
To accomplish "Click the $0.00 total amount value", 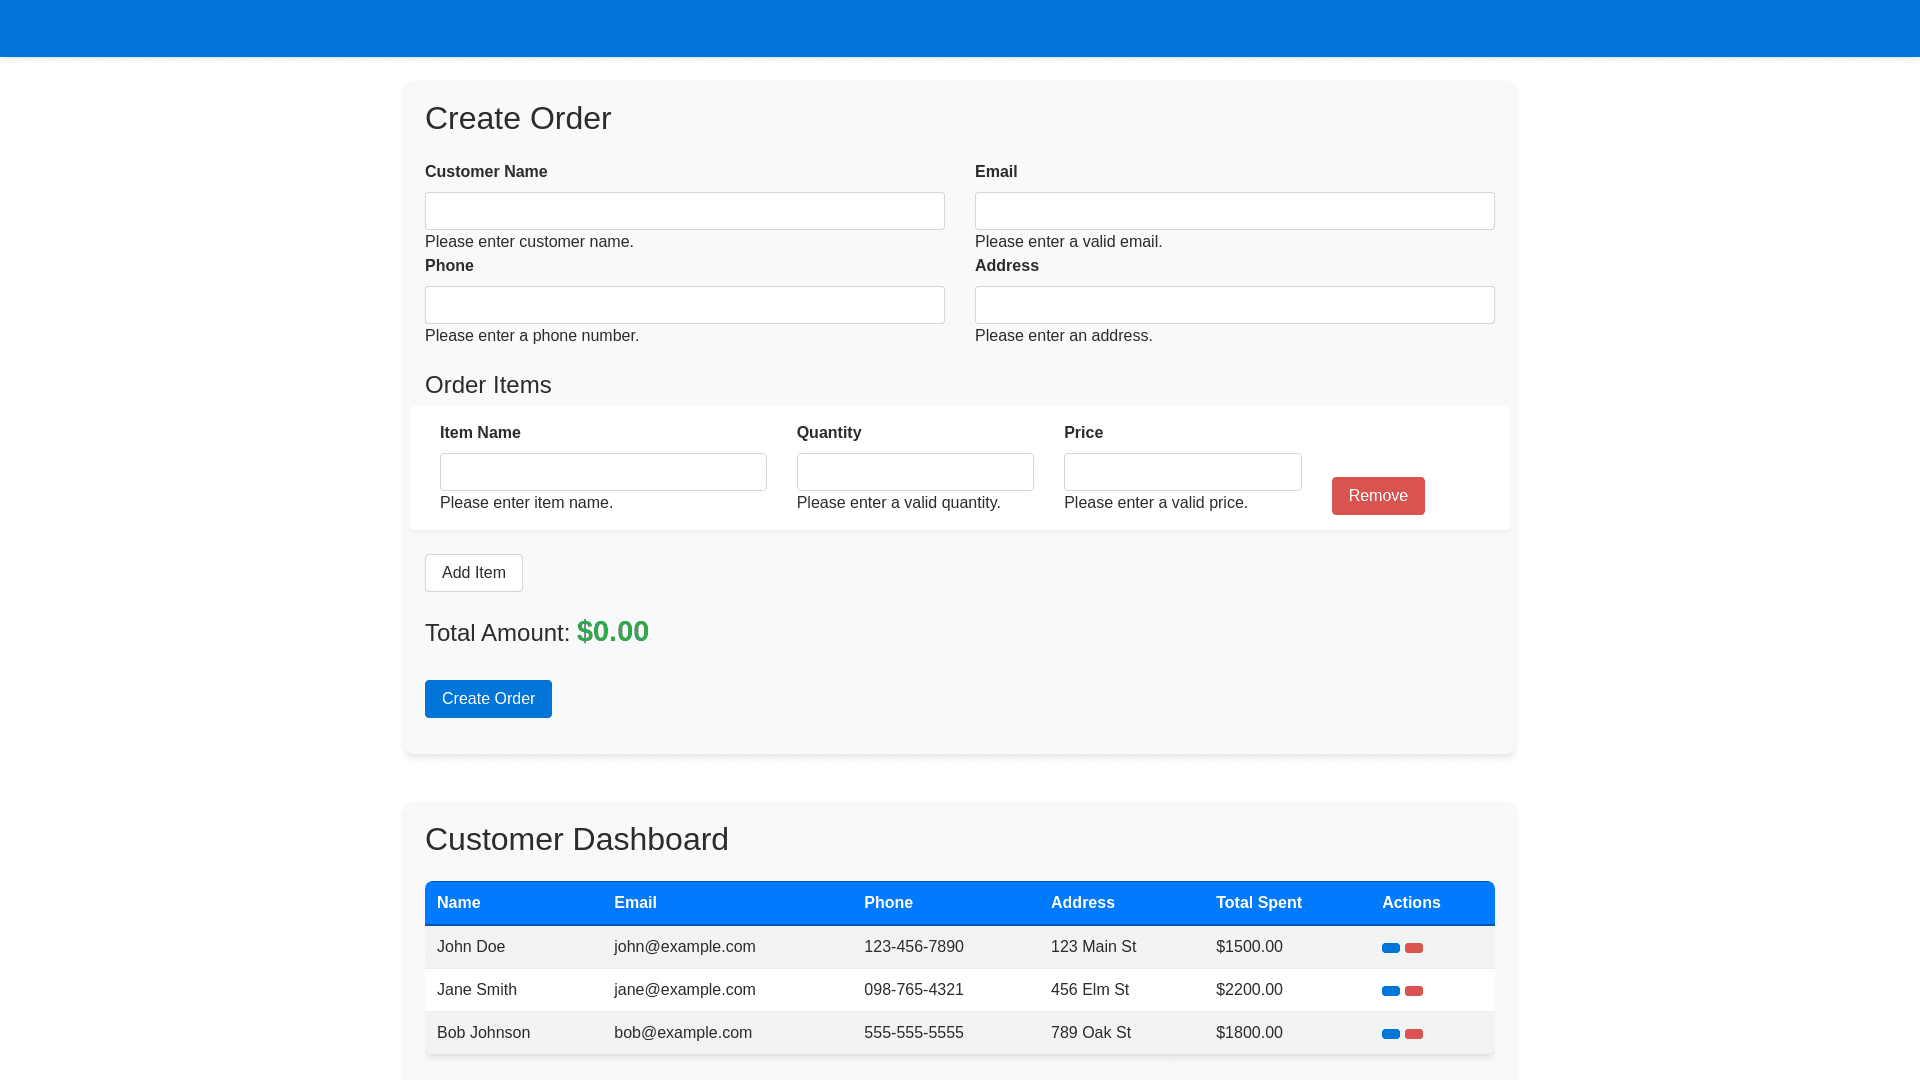I will click(612, 632).
